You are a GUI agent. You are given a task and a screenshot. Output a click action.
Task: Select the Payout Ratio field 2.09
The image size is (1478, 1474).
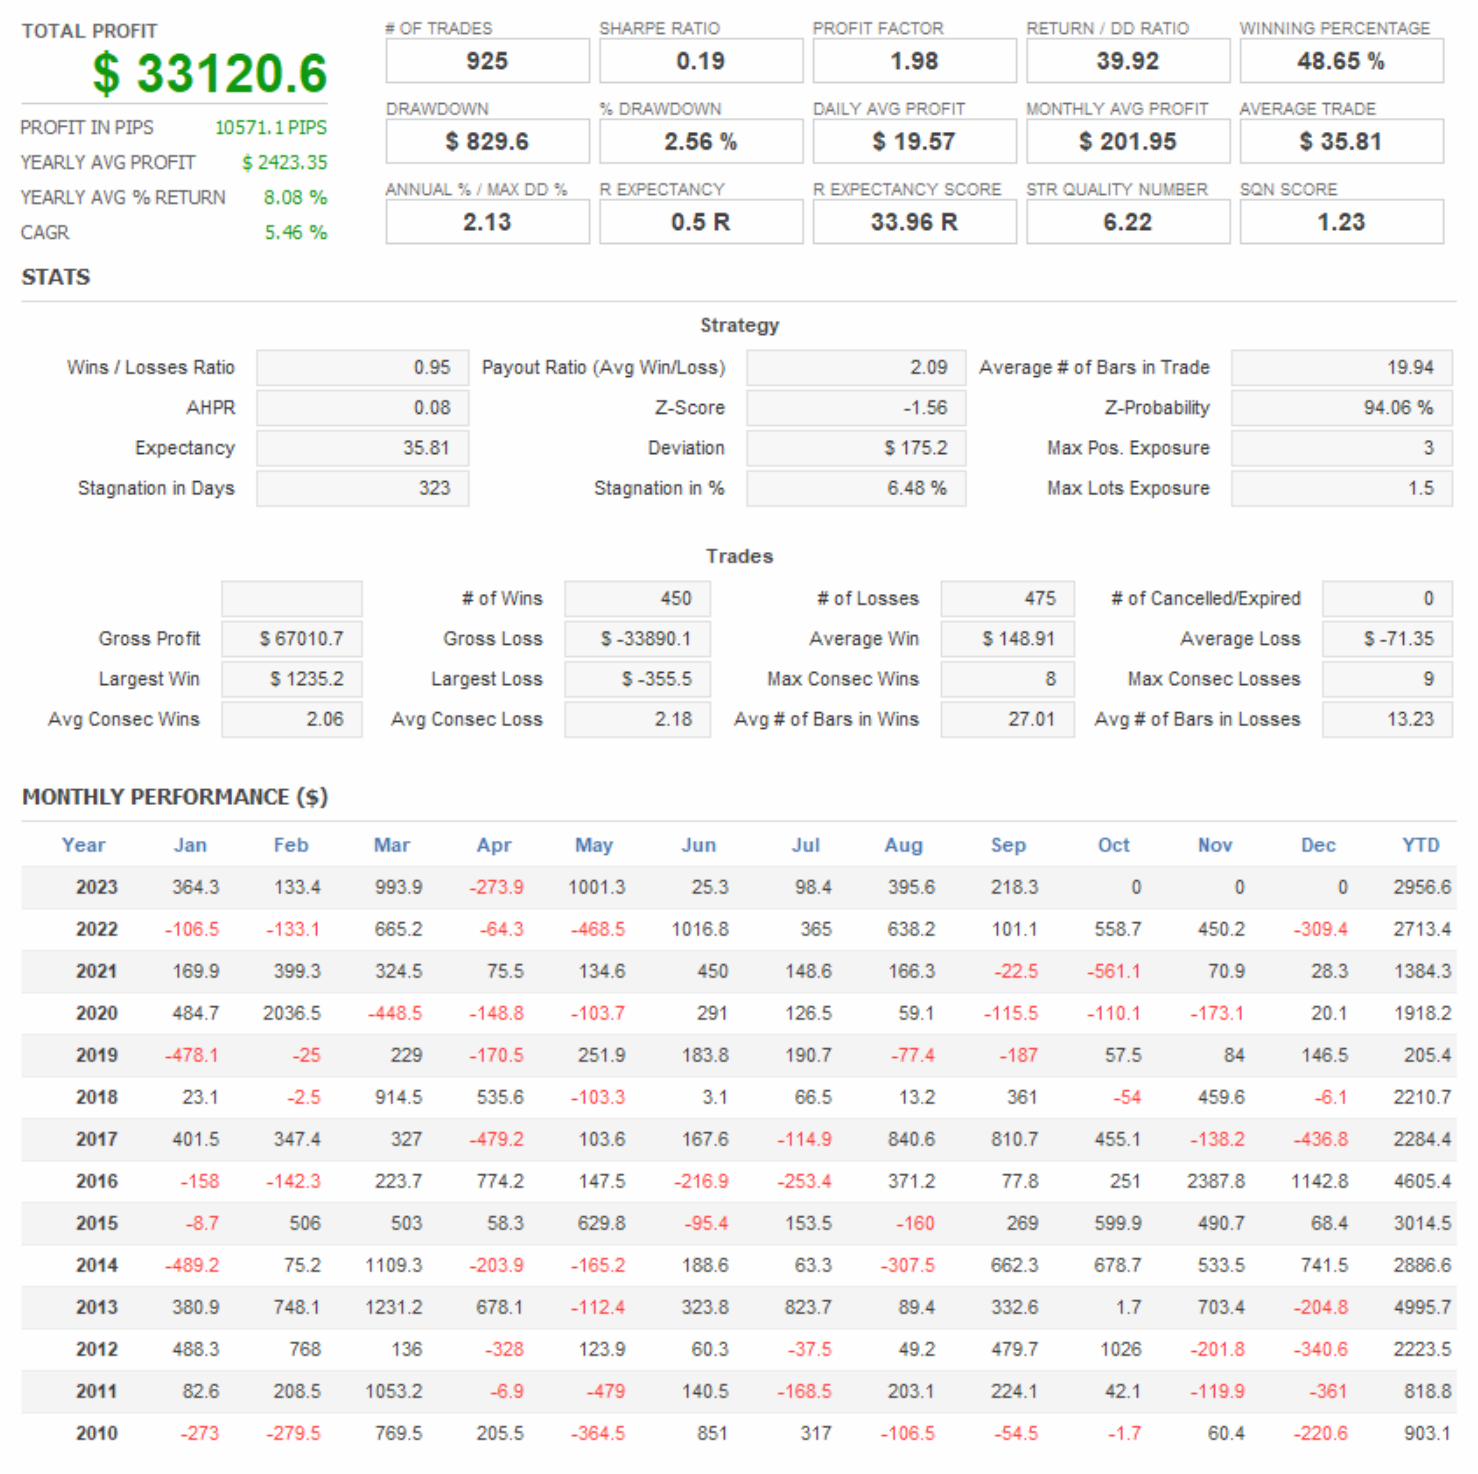click(x=856, y=367)
